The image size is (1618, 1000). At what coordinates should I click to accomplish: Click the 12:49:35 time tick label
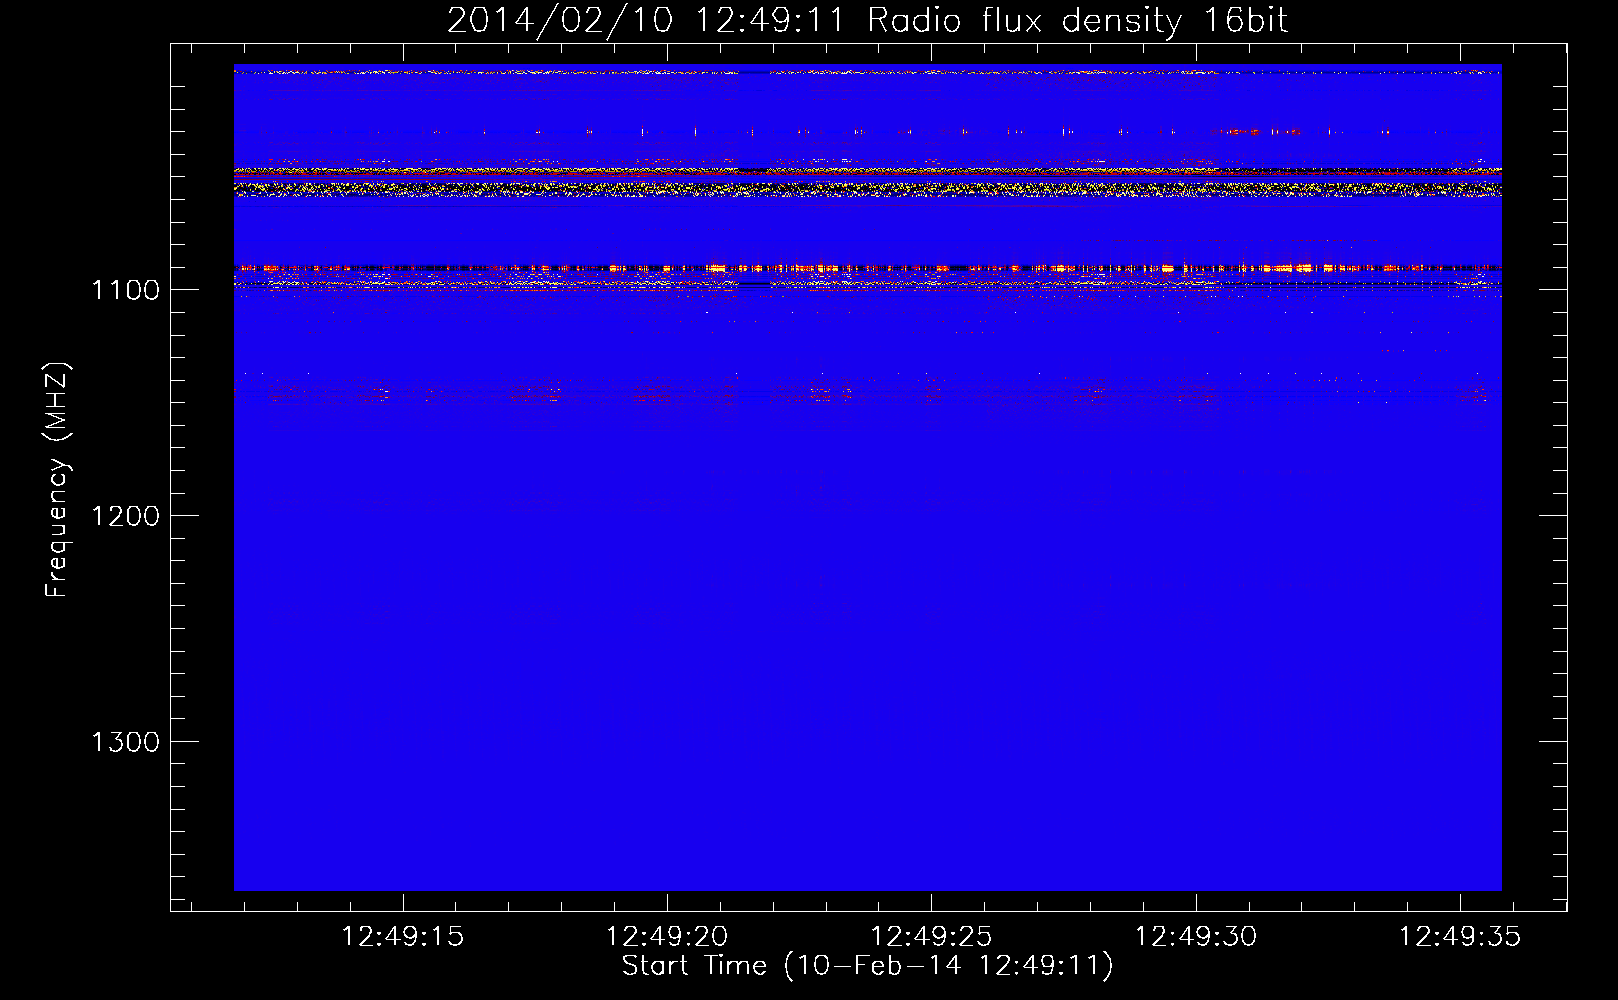click(x=1460, y=936)
